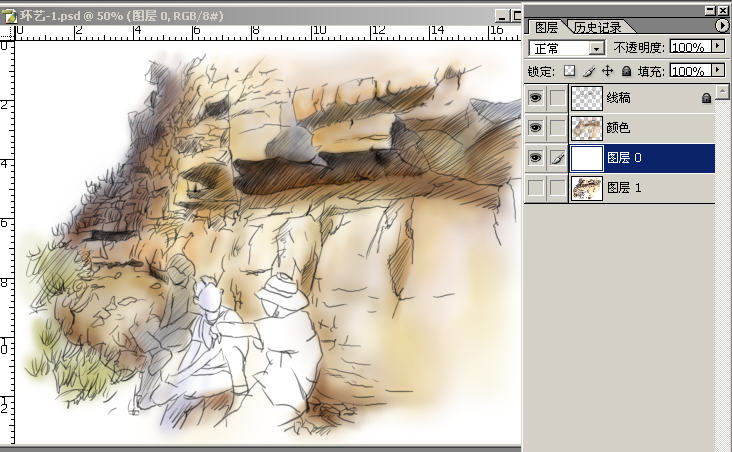
Task: Close the layers palette
Action: [722, 10]
